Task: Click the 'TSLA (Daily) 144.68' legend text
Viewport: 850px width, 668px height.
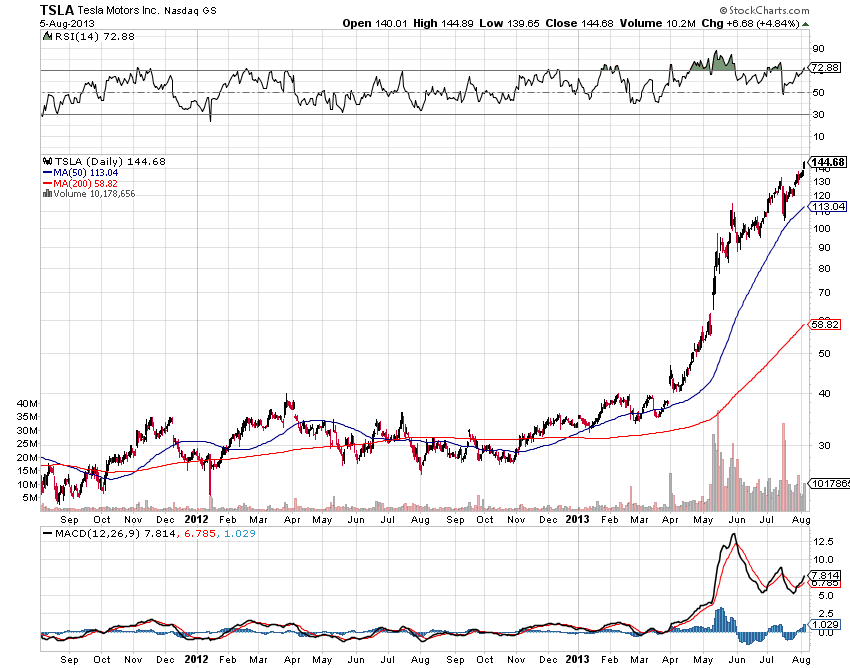Action: (x=110, y=162)
